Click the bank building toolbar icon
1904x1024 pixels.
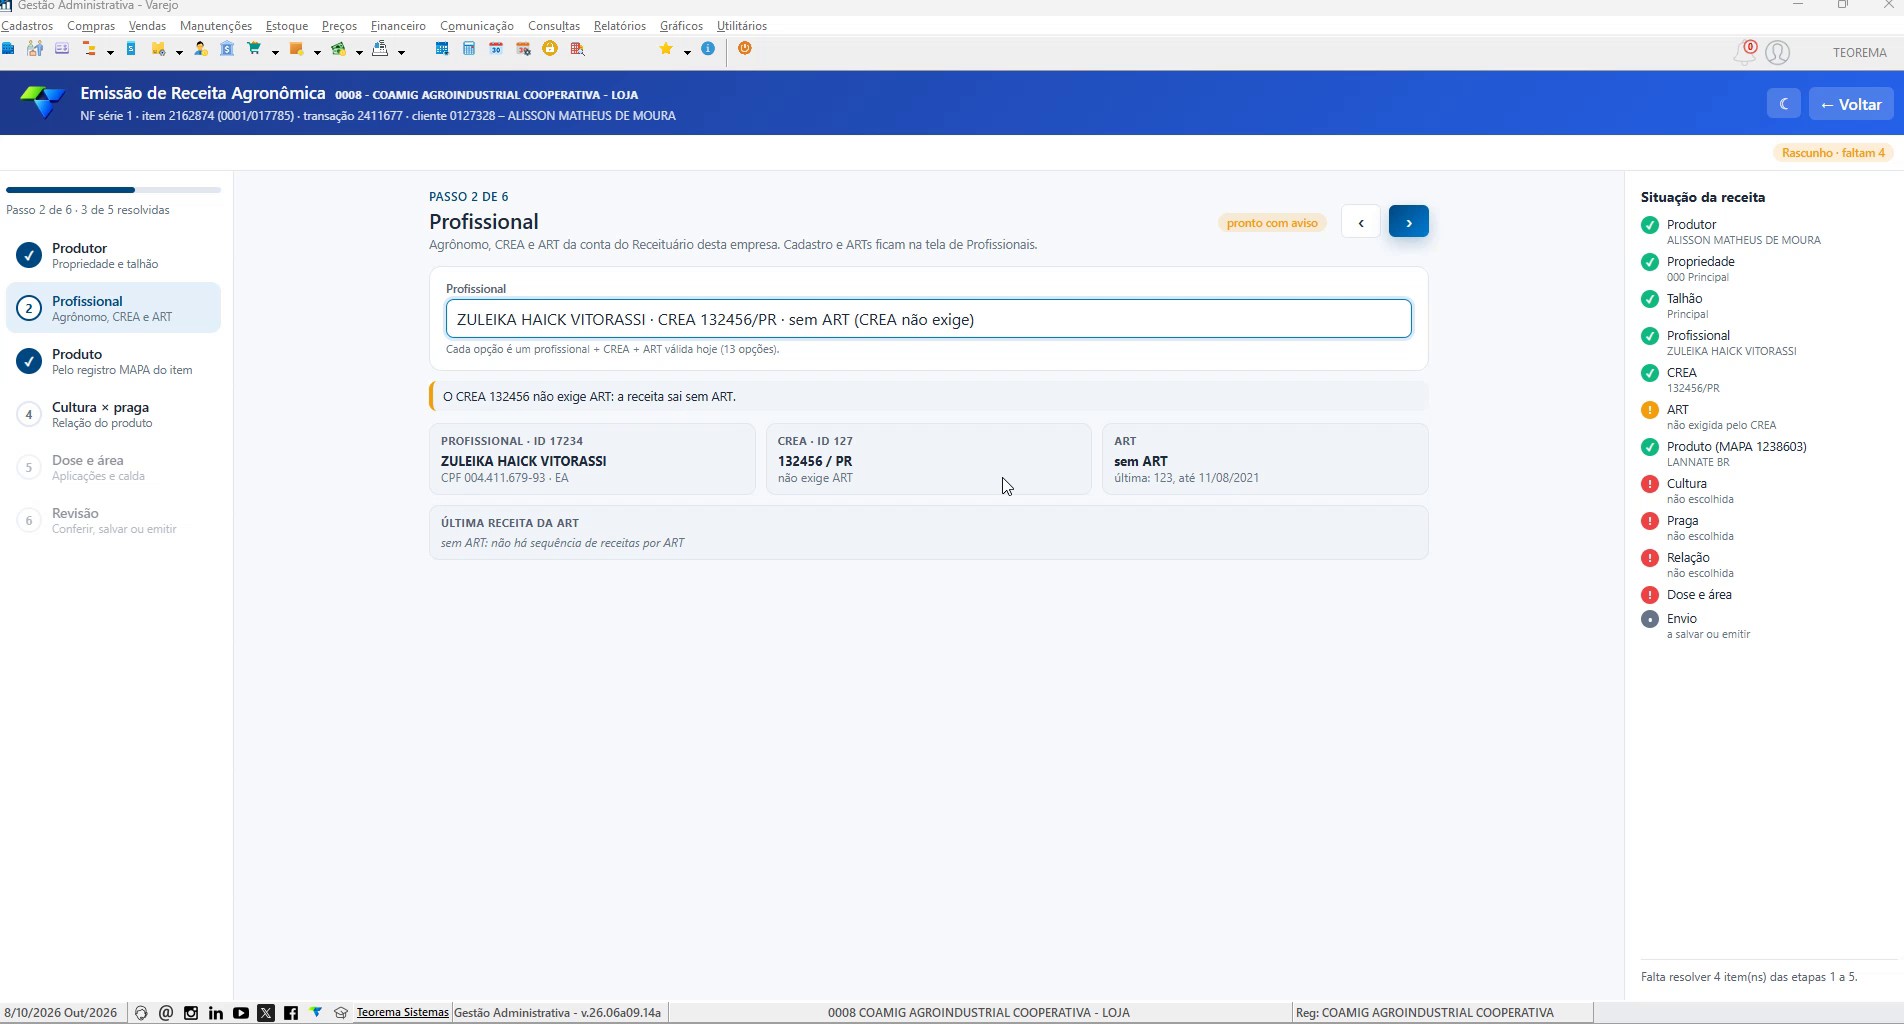[x=227, y=48]
